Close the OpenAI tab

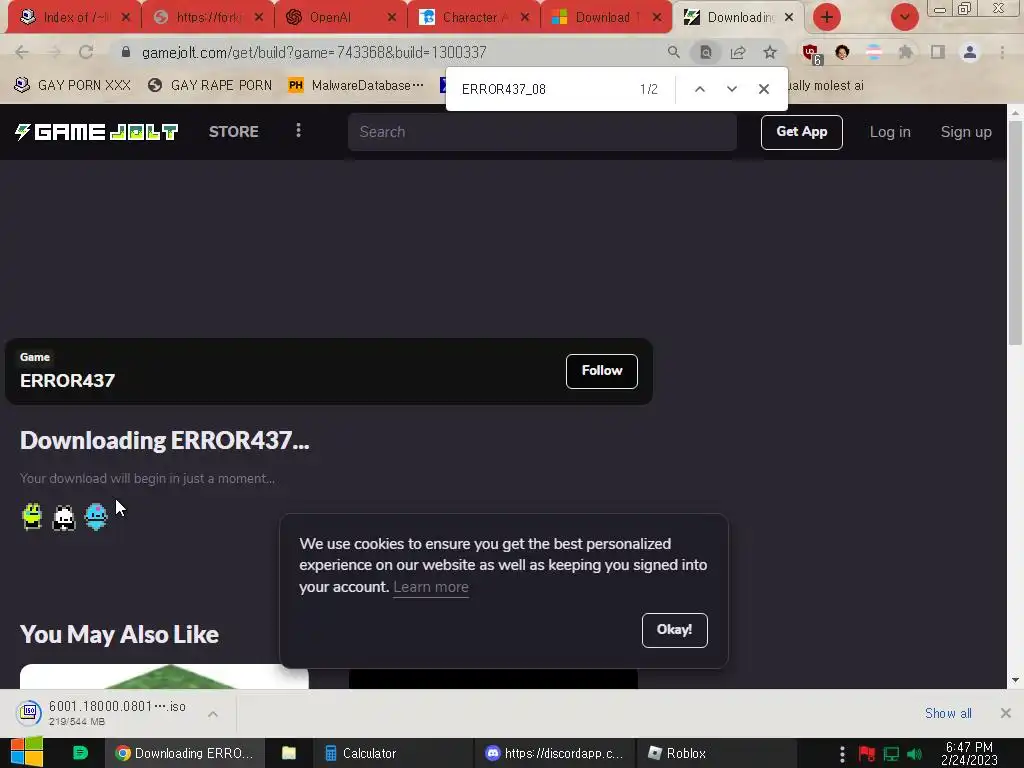392,18
